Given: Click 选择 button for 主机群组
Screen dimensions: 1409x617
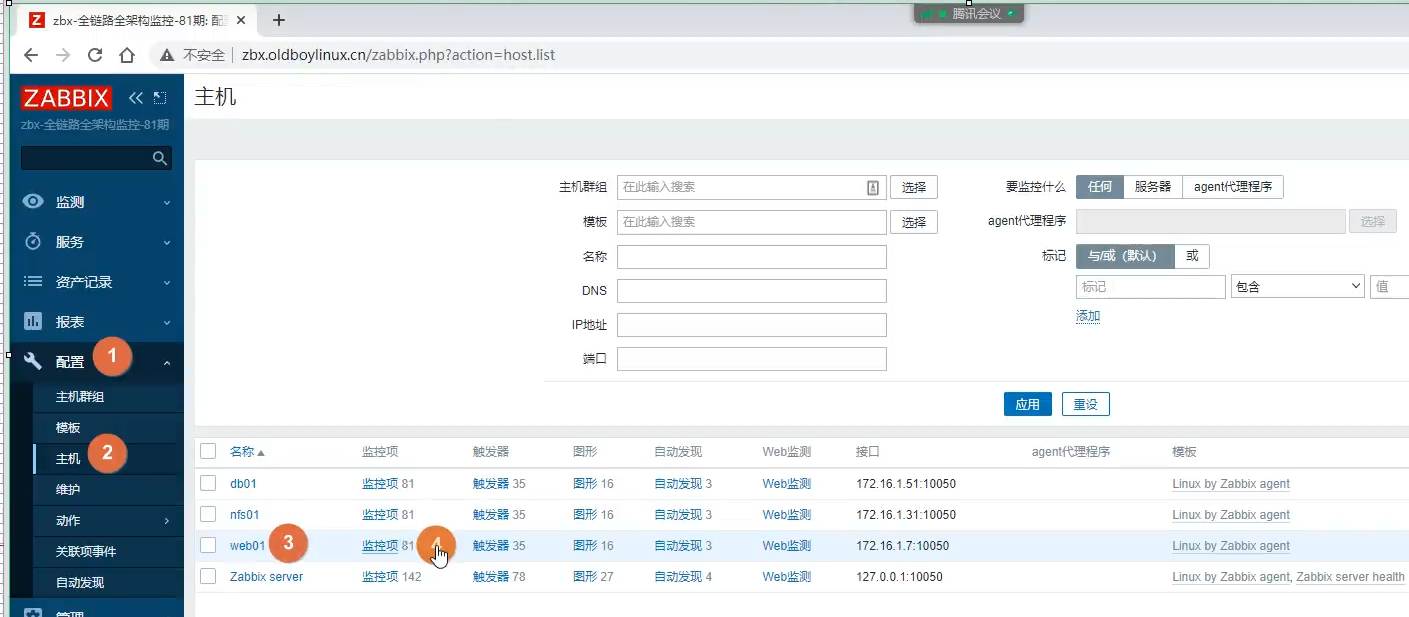Looking at the screenshot, I should 914,187.
